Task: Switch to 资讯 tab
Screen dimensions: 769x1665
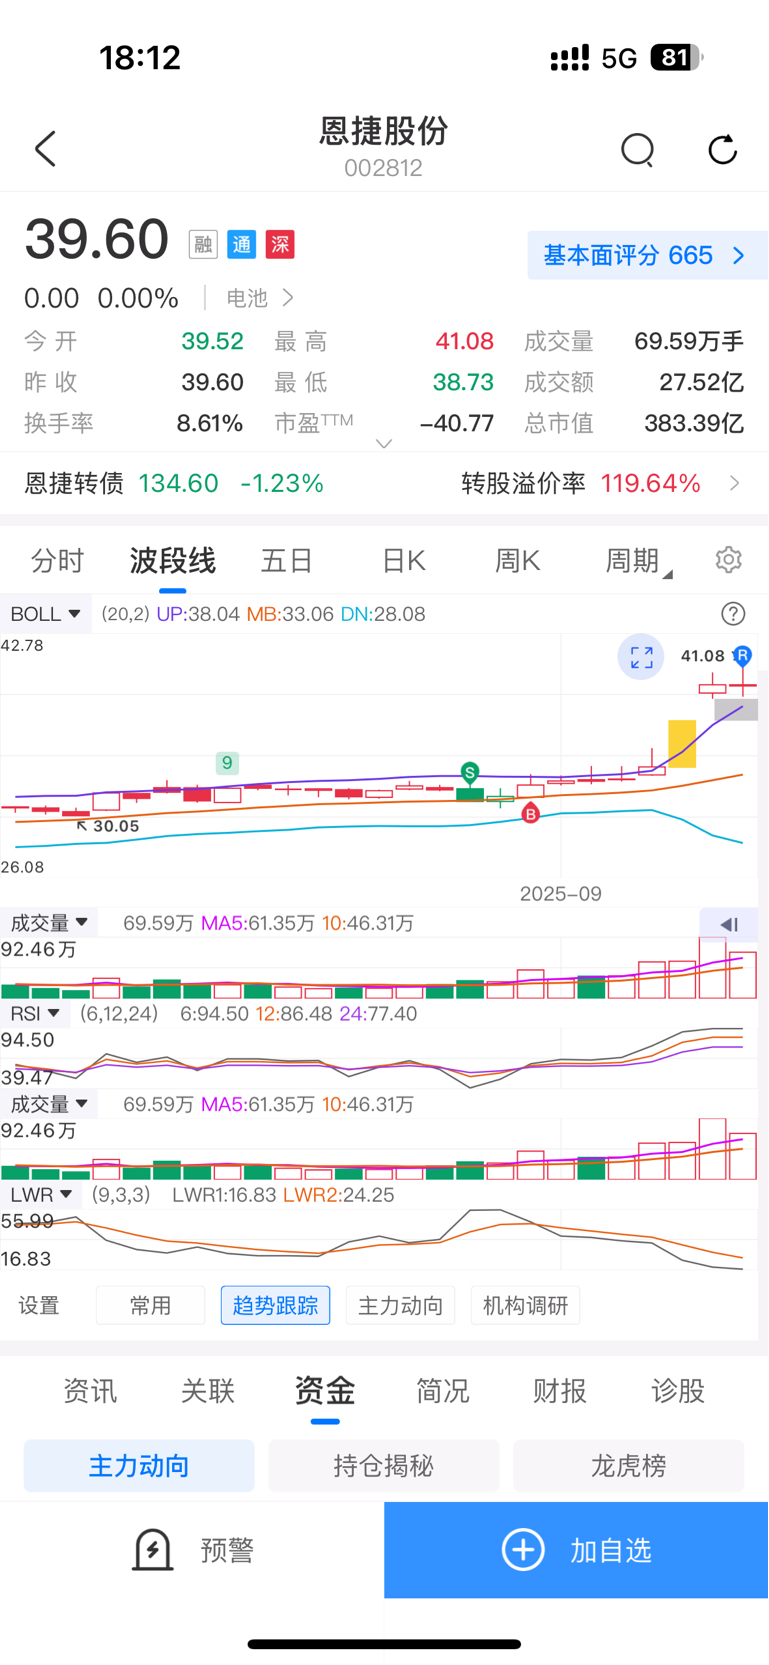Action: click(x=90, y=1391)
